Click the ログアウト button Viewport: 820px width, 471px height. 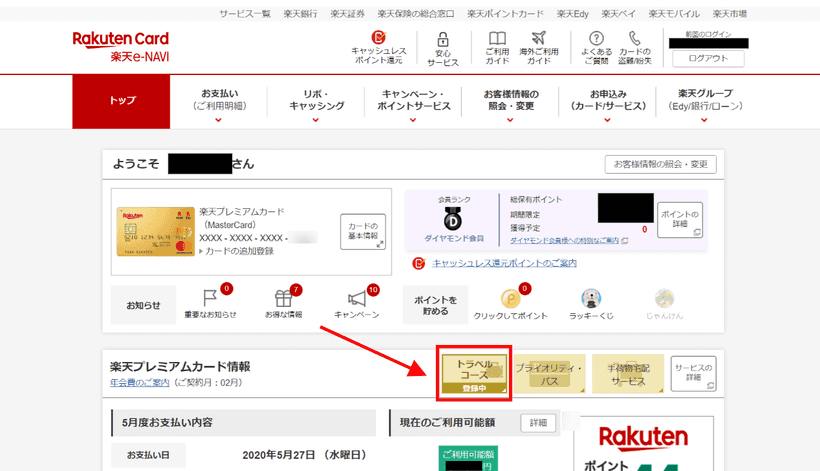708,59
